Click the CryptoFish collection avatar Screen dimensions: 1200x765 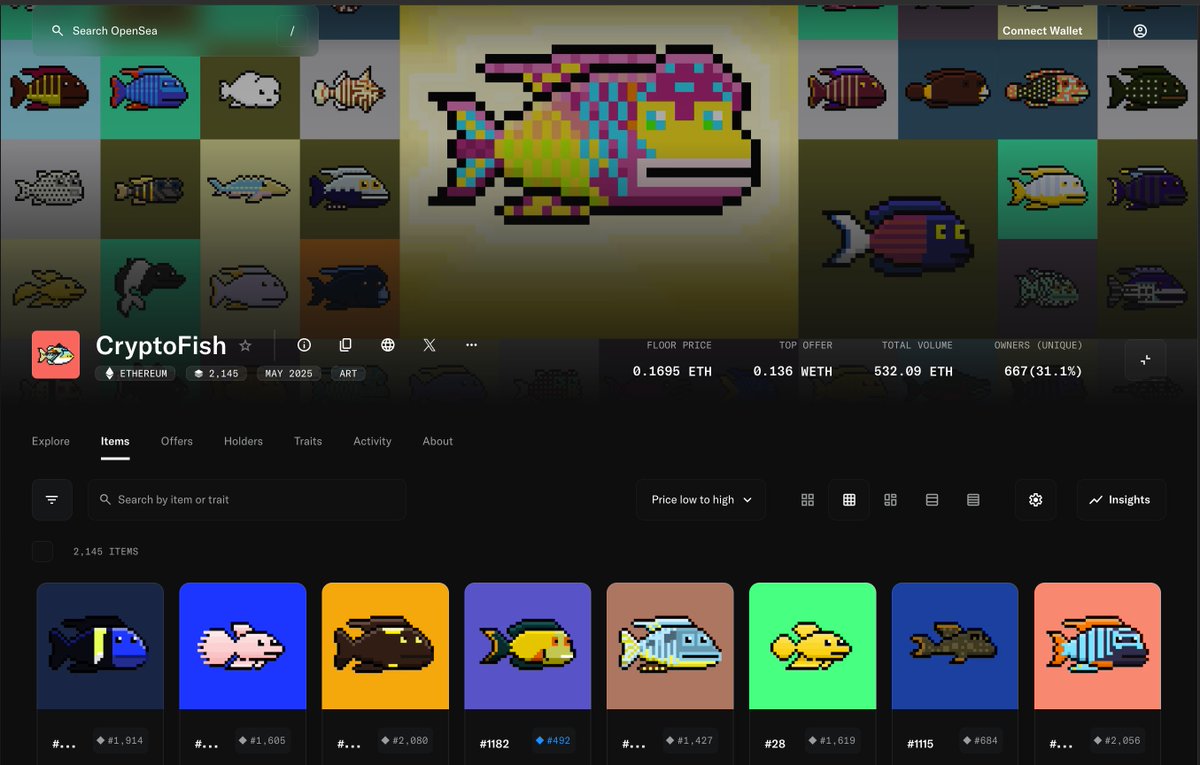[56, 355]
